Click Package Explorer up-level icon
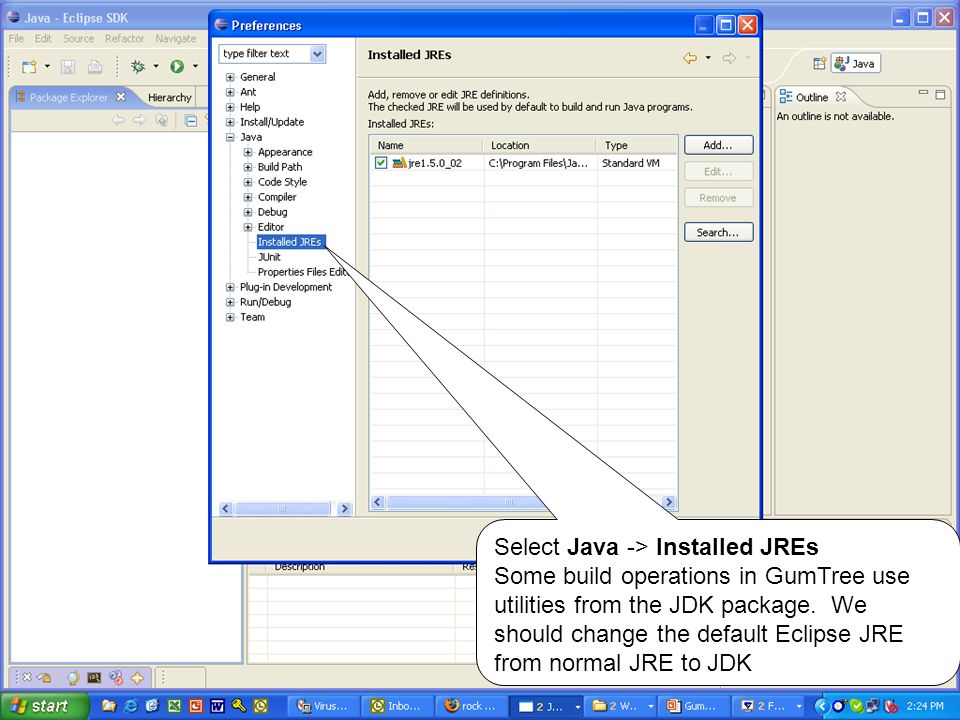 (x=162, y=120)
